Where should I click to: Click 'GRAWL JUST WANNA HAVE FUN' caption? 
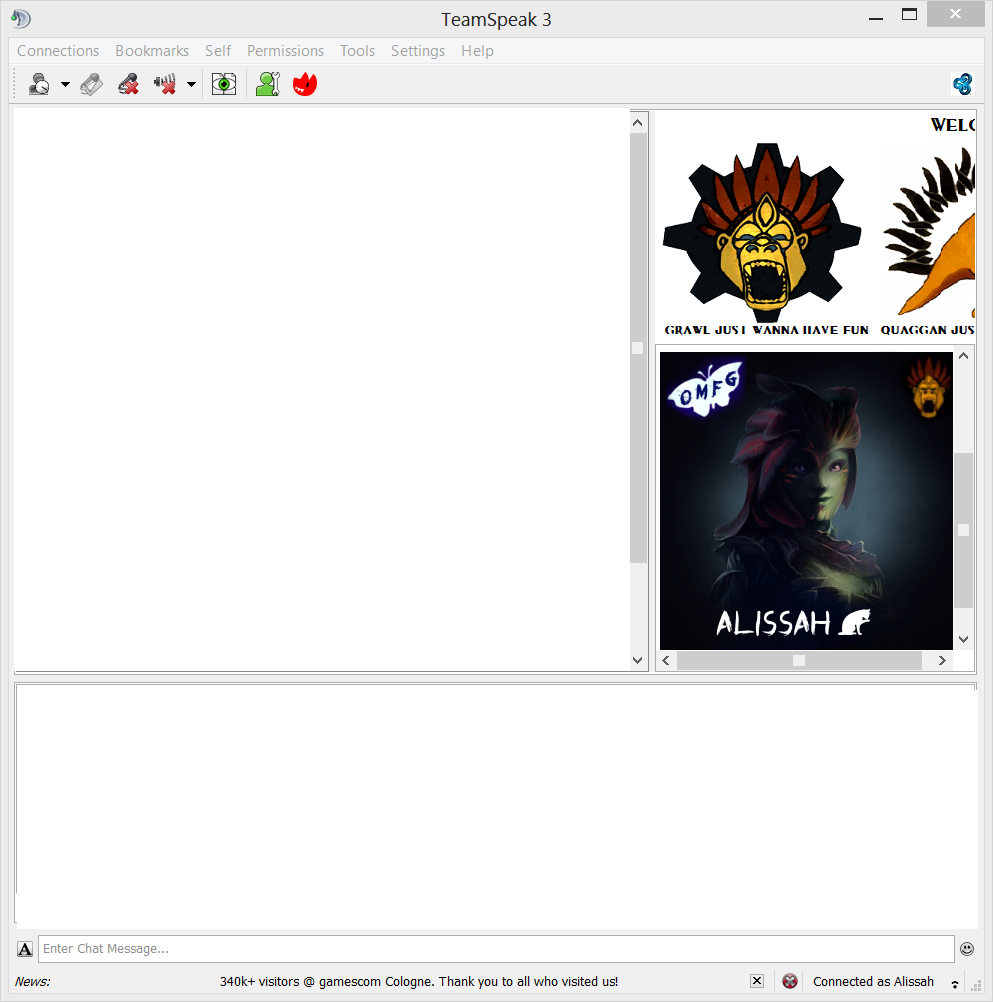point(766,330)
